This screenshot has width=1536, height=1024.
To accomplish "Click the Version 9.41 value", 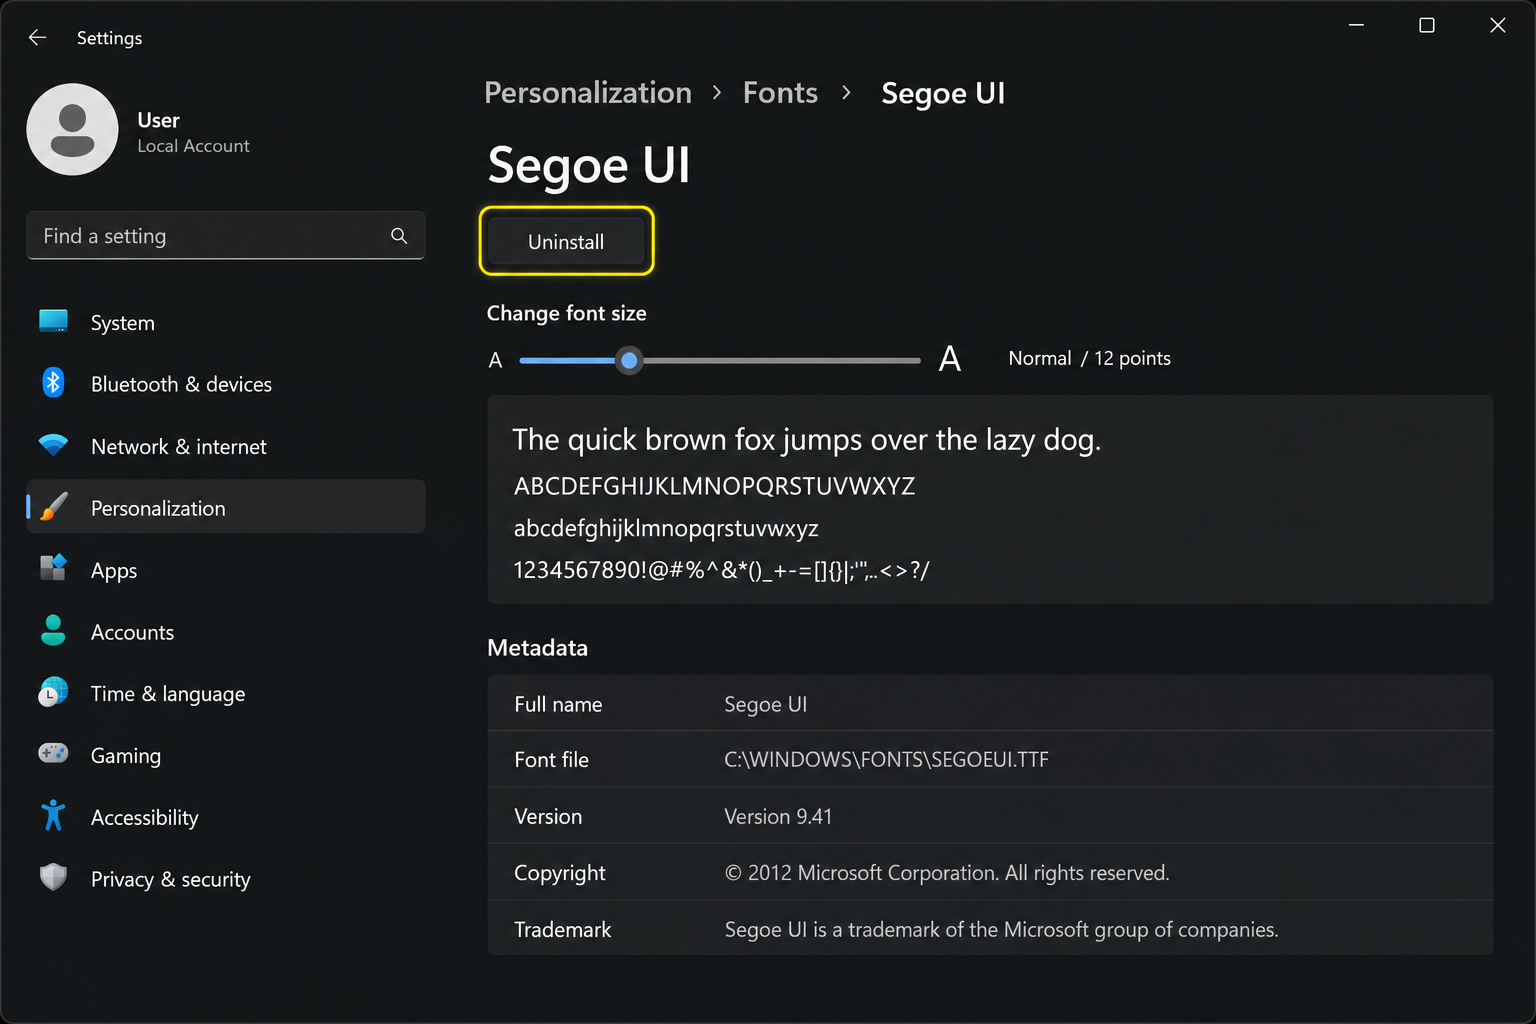I will (x=778, y=817).
